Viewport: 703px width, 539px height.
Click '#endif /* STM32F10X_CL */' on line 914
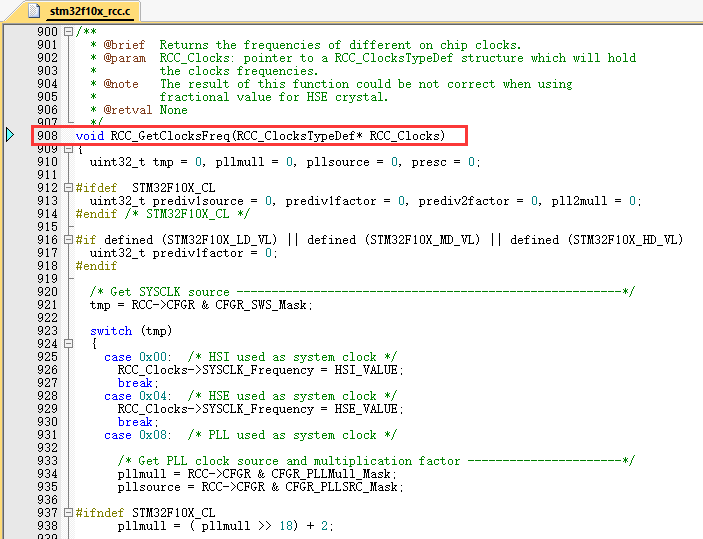click(163, 214)
